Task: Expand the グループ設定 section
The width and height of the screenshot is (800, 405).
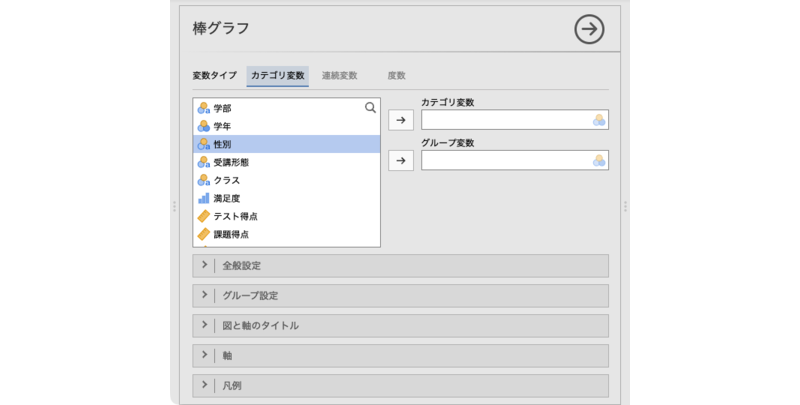Action: coord(400,296)
